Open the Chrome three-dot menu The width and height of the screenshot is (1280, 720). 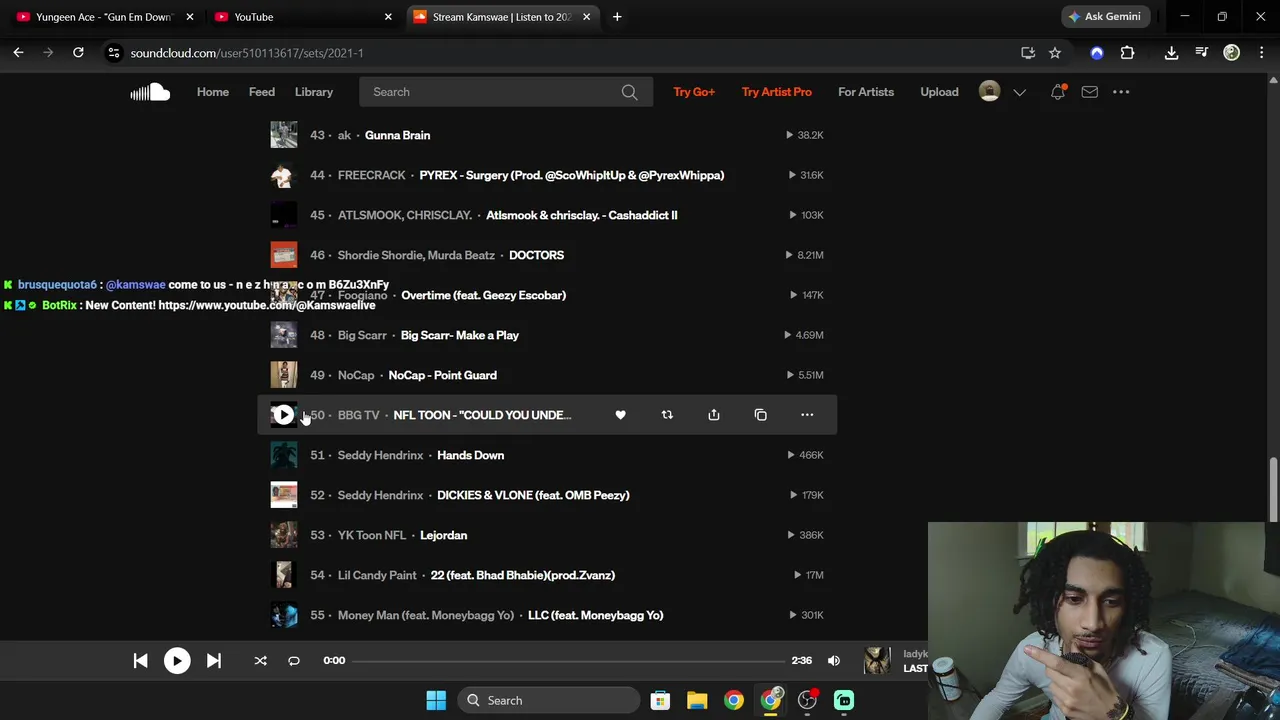coord(1260,53)
